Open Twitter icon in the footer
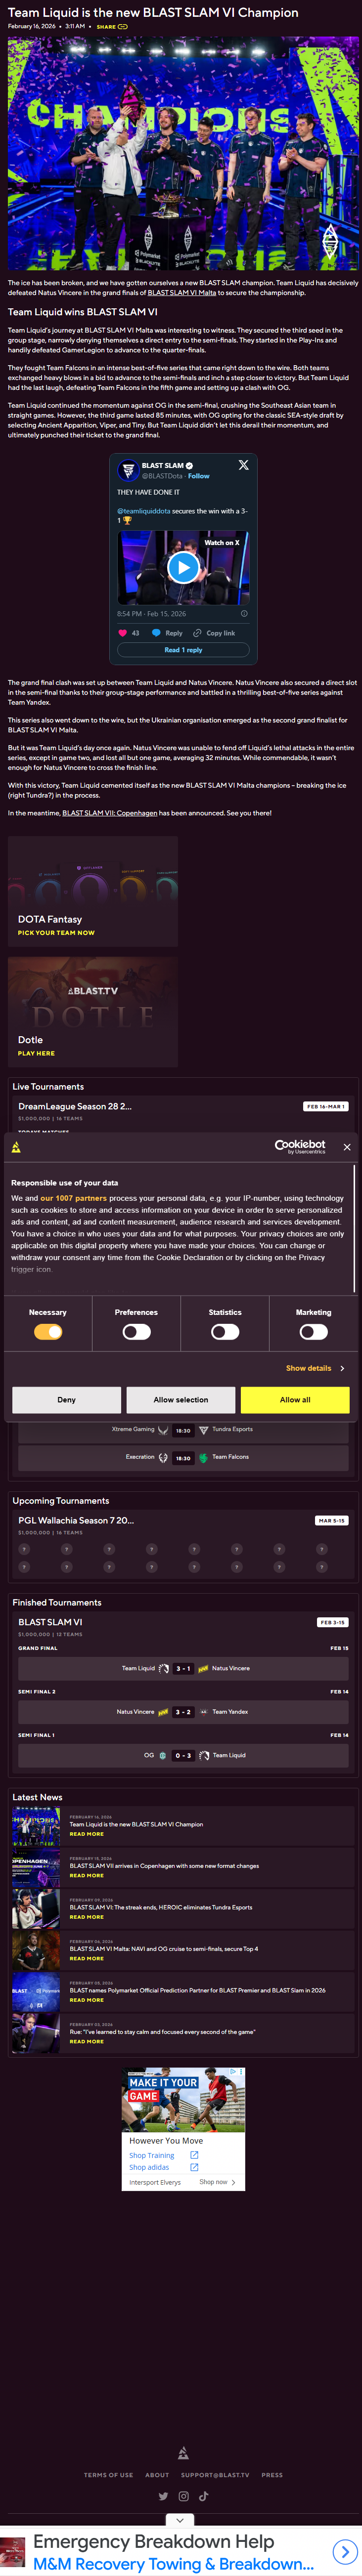Image resolution: width=362 pixels, height=2576 pixels. coord(163,2496)
